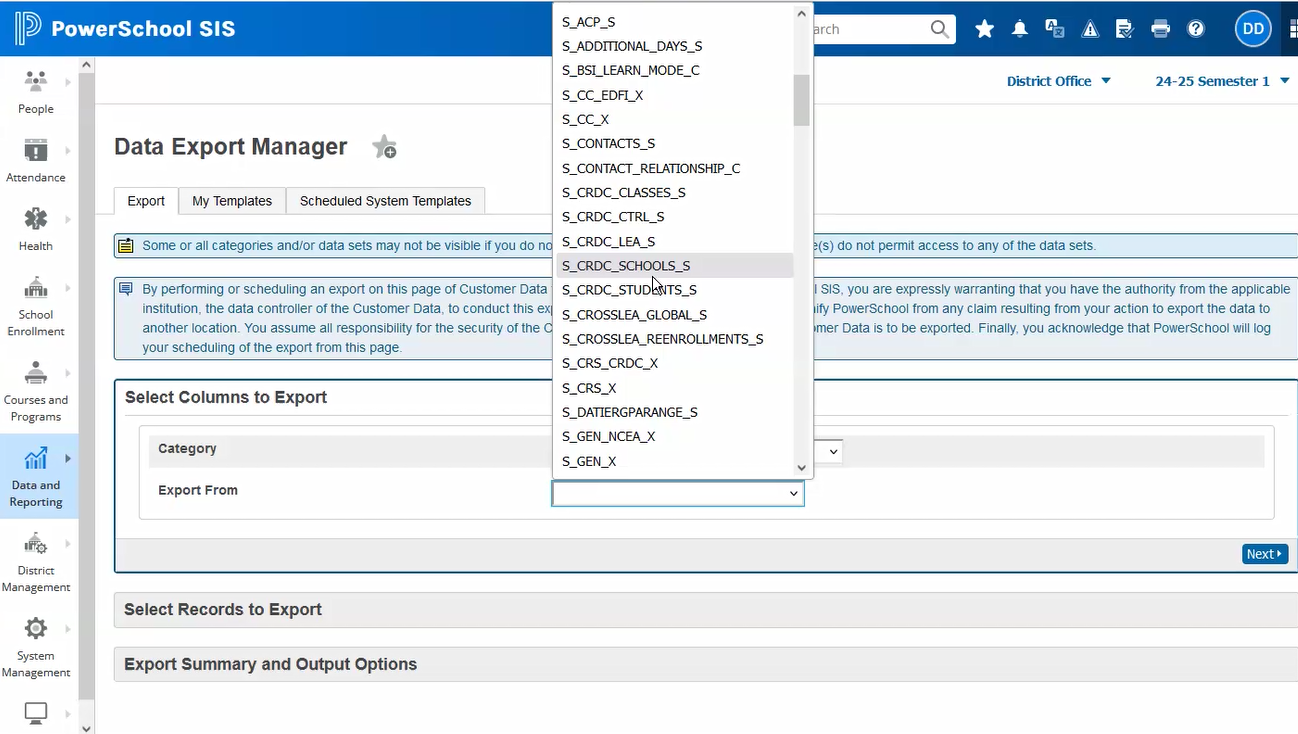
Task: Open PowerSchool help
Action: [1196, 28]
